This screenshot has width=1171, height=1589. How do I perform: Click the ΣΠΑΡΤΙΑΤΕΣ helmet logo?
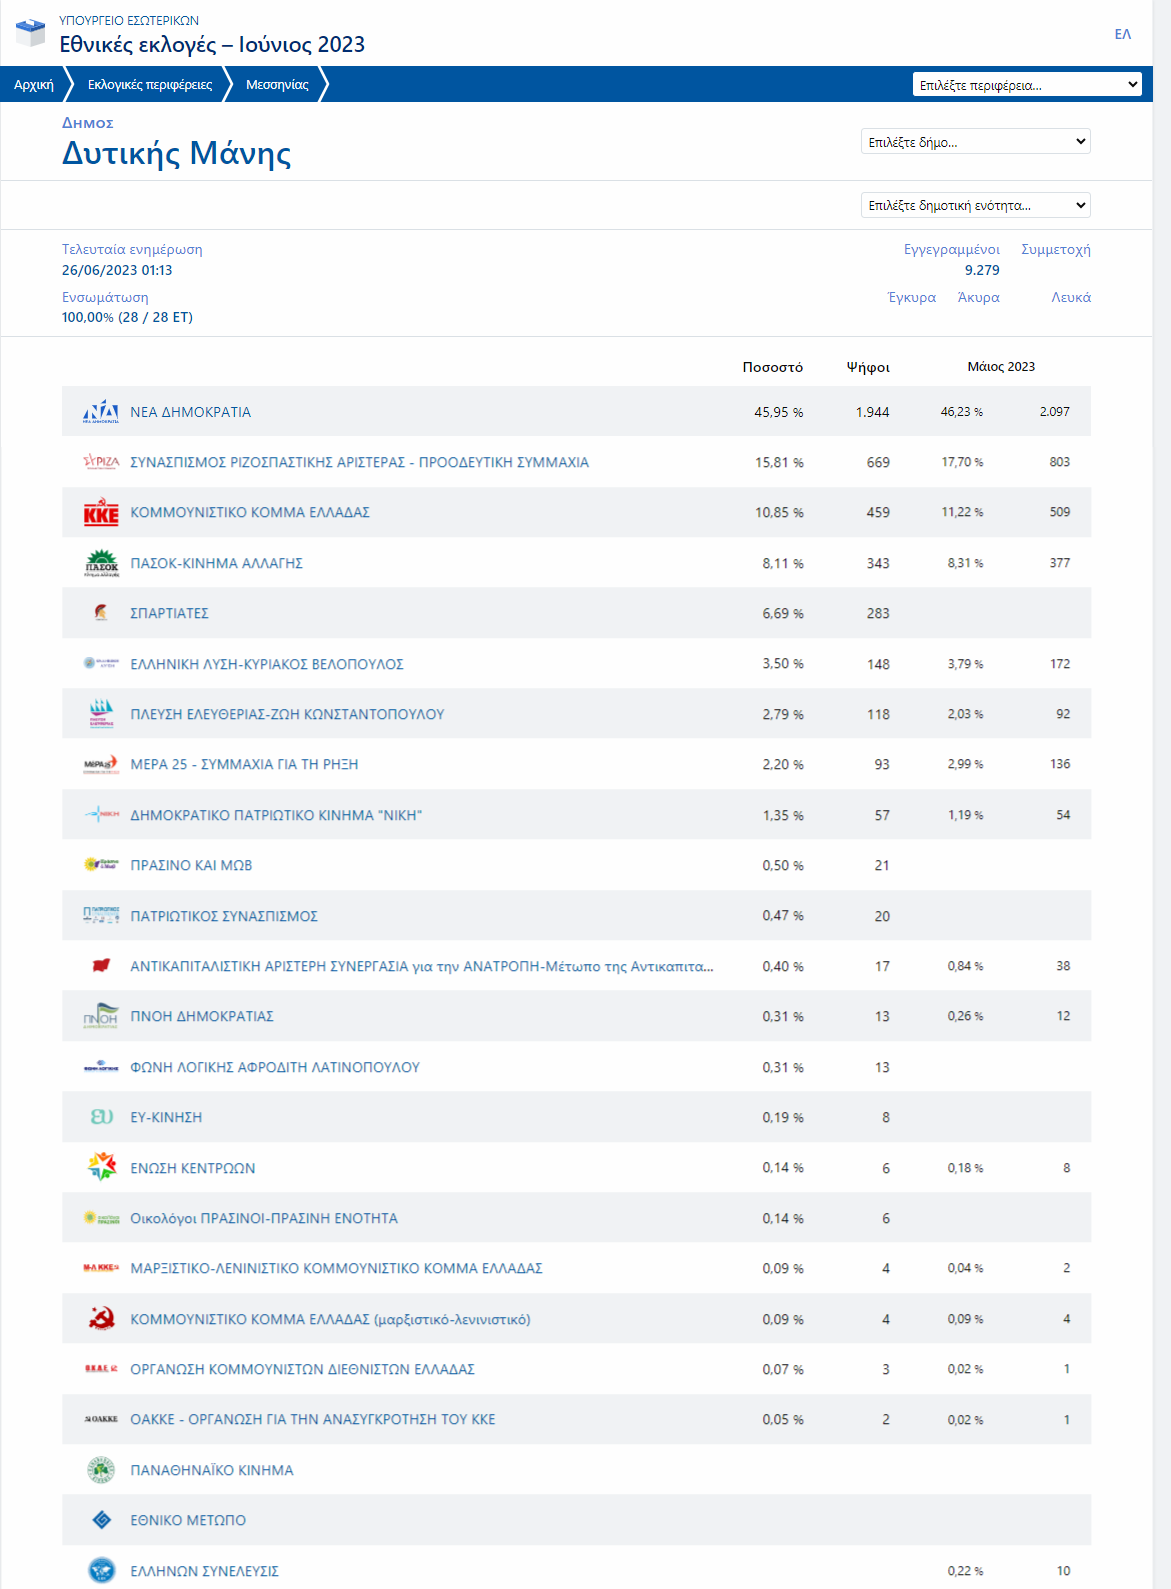101,613
